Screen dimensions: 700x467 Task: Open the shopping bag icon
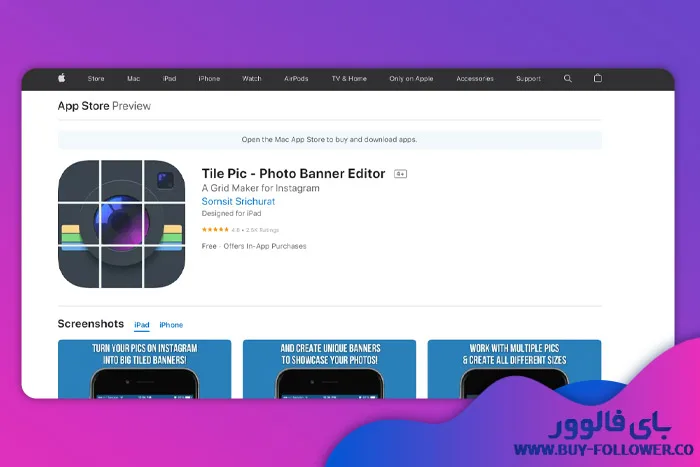tap(597, 78)
